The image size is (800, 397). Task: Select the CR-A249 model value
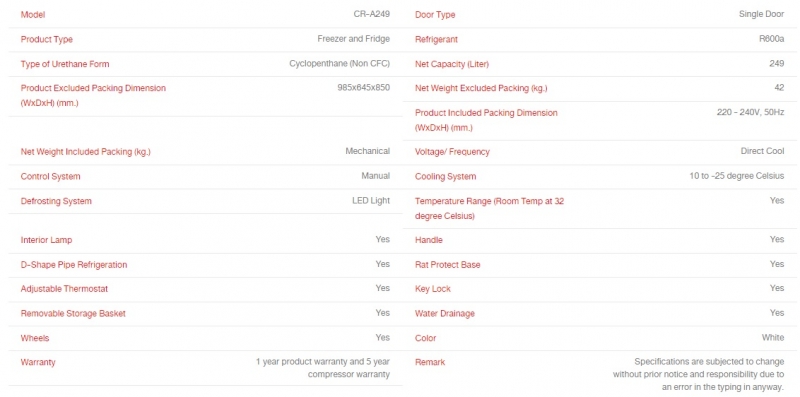point(371,14)
